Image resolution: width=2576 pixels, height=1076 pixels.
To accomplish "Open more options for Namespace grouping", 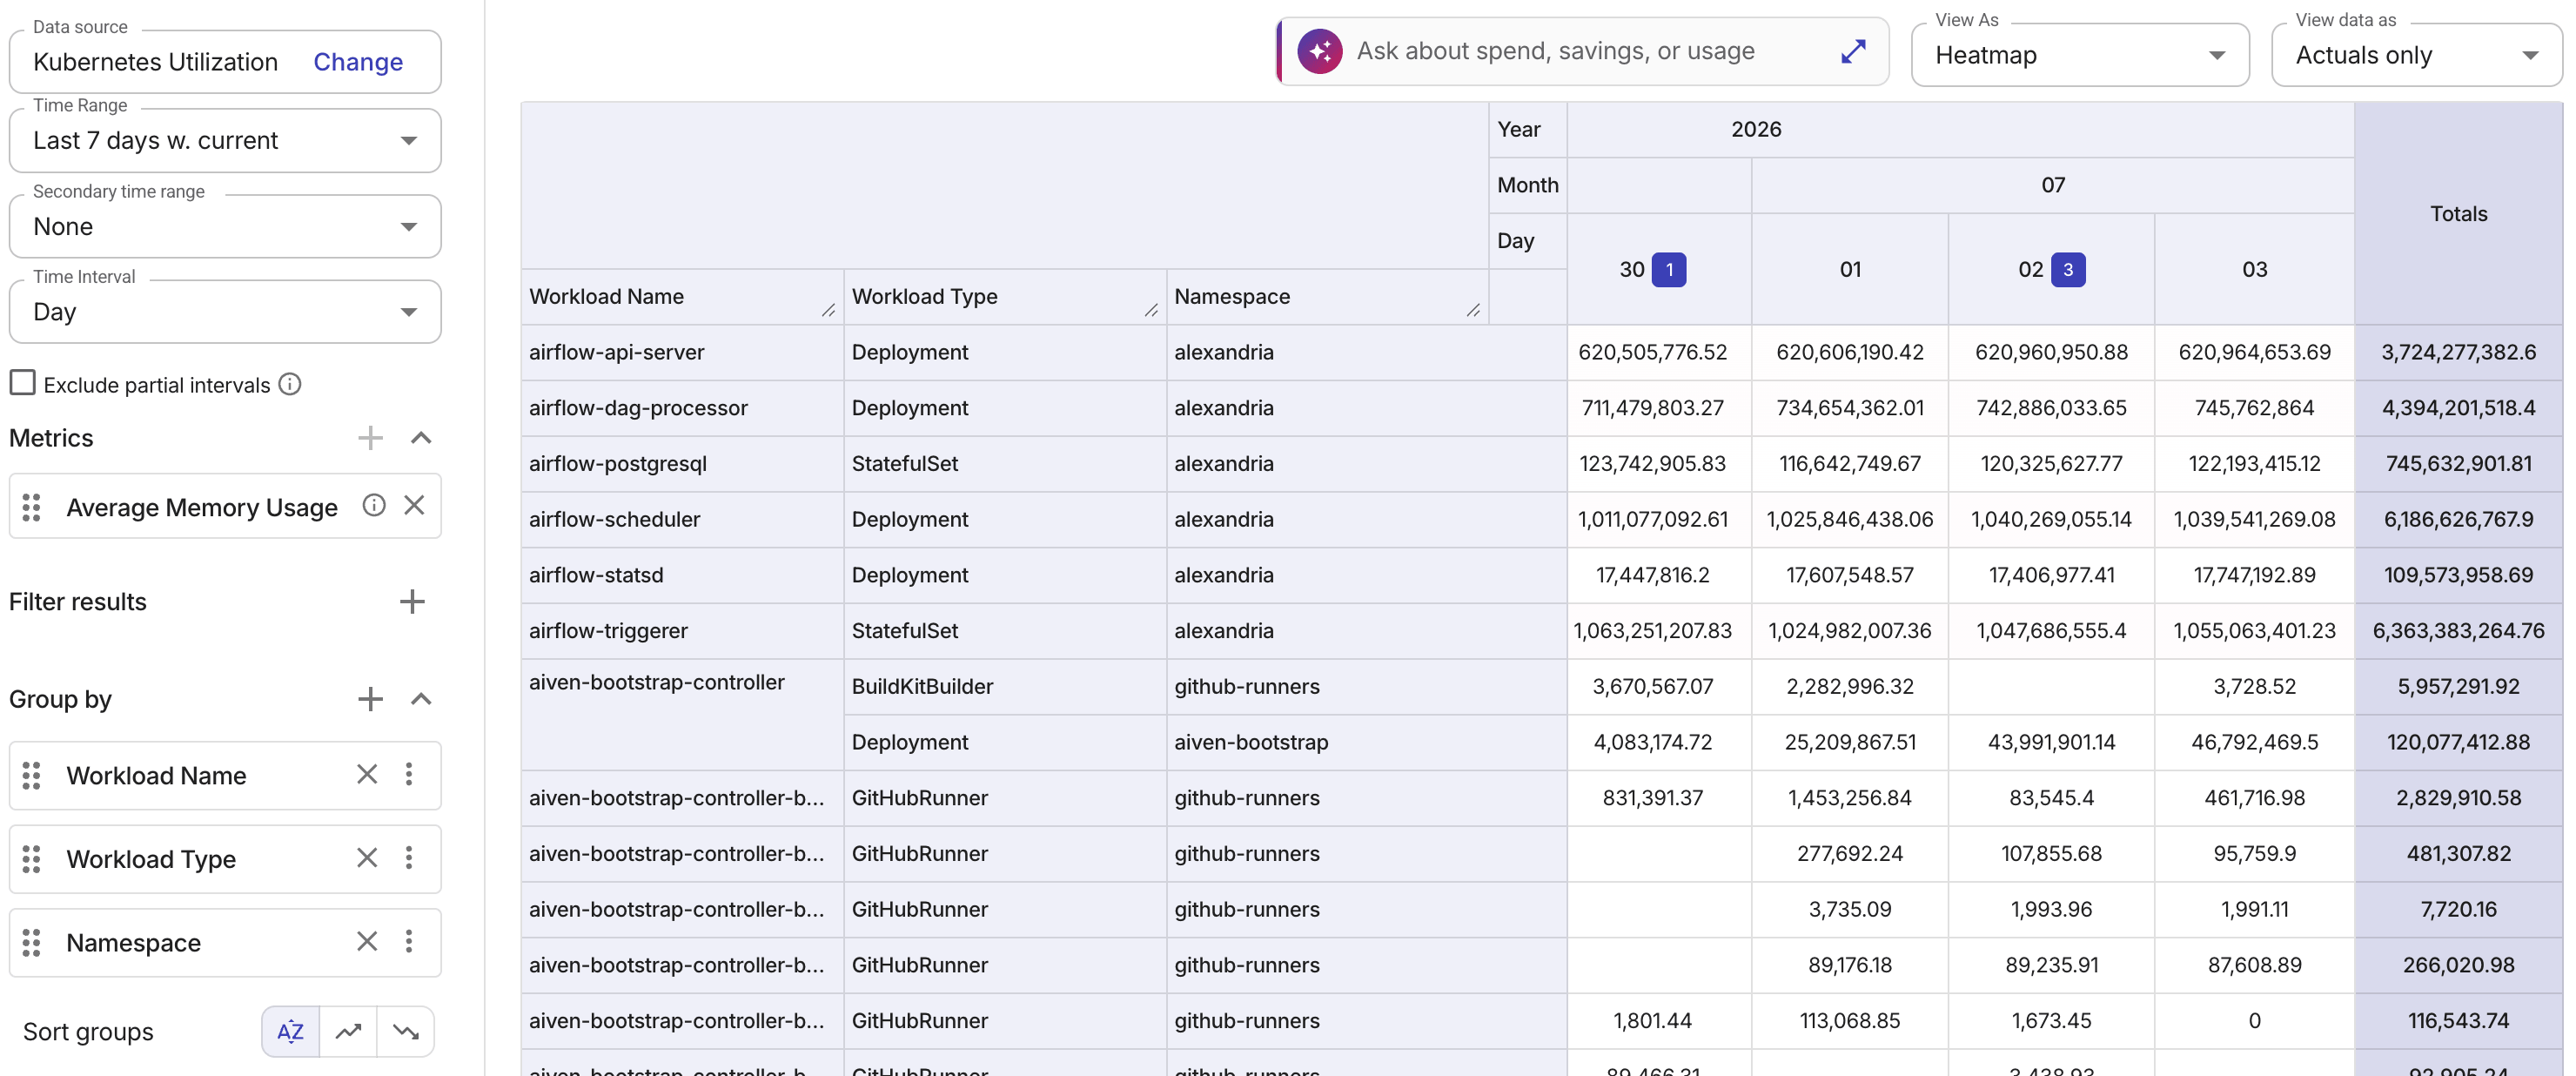I will tap(408, 941).
